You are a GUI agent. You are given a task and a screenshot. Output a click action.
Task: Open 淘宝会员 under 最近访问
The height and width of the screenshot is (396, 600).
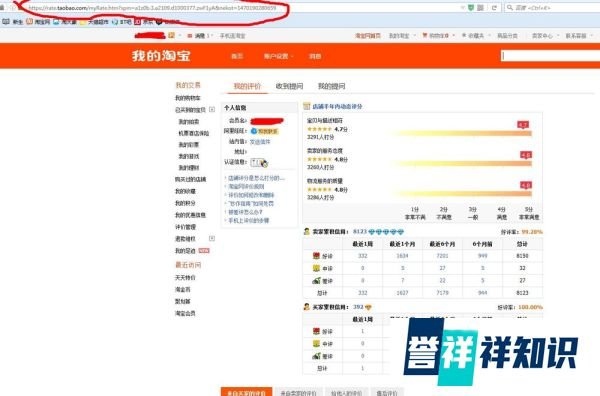point(185,313)
